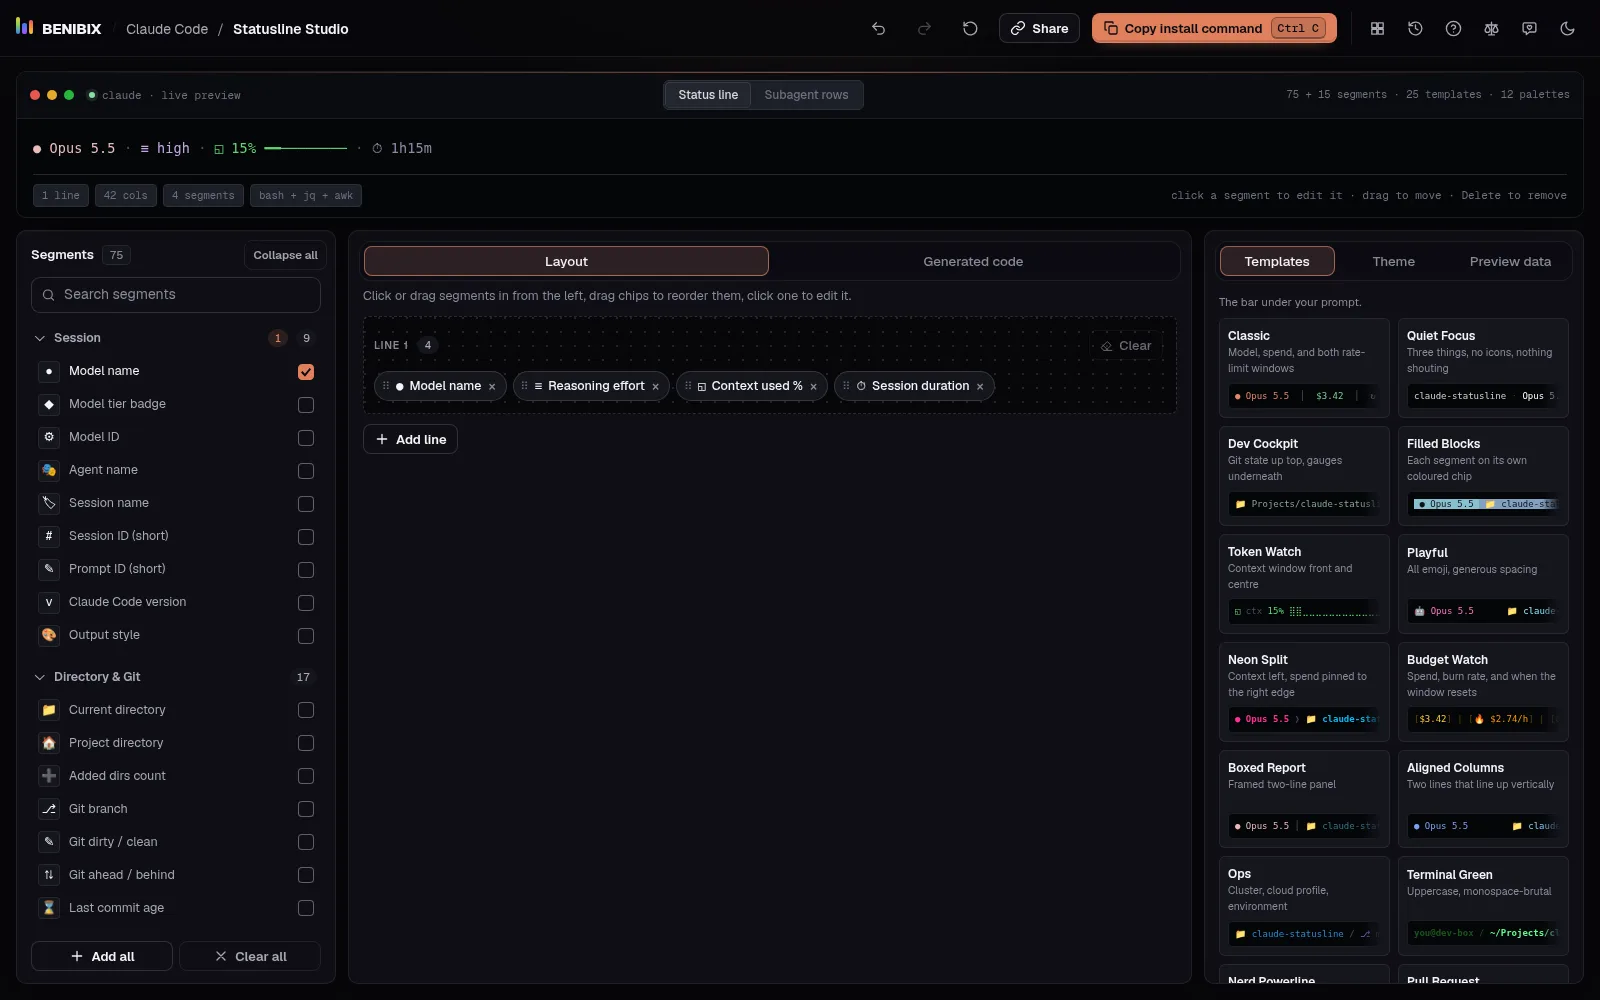Open the Theme tab
Viewport: 1600px width, 1000px height.
(x=1393, y=261)
